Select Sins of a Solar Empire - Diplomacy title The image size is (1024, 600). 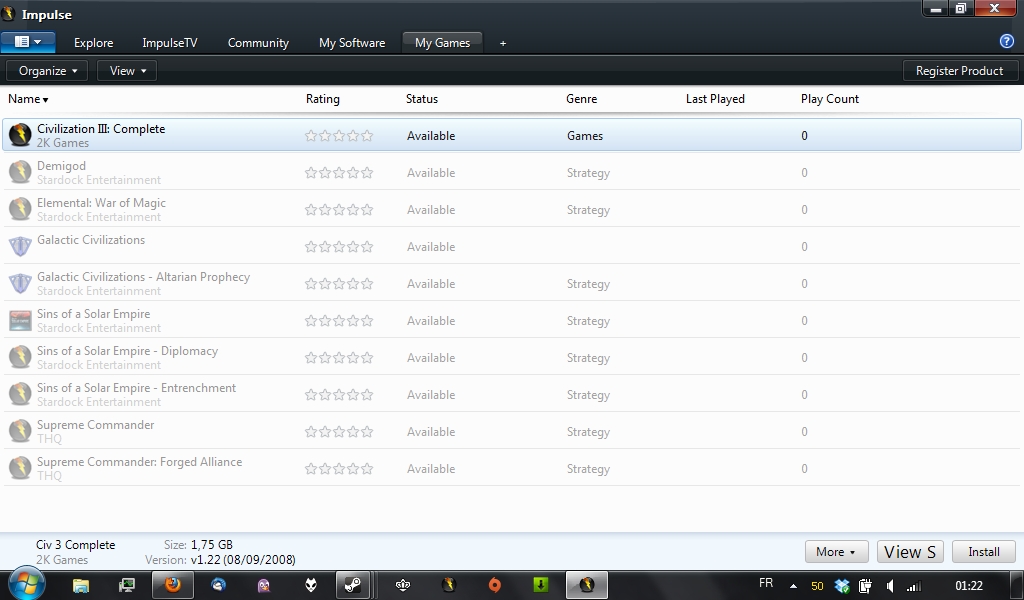(127, 351)
